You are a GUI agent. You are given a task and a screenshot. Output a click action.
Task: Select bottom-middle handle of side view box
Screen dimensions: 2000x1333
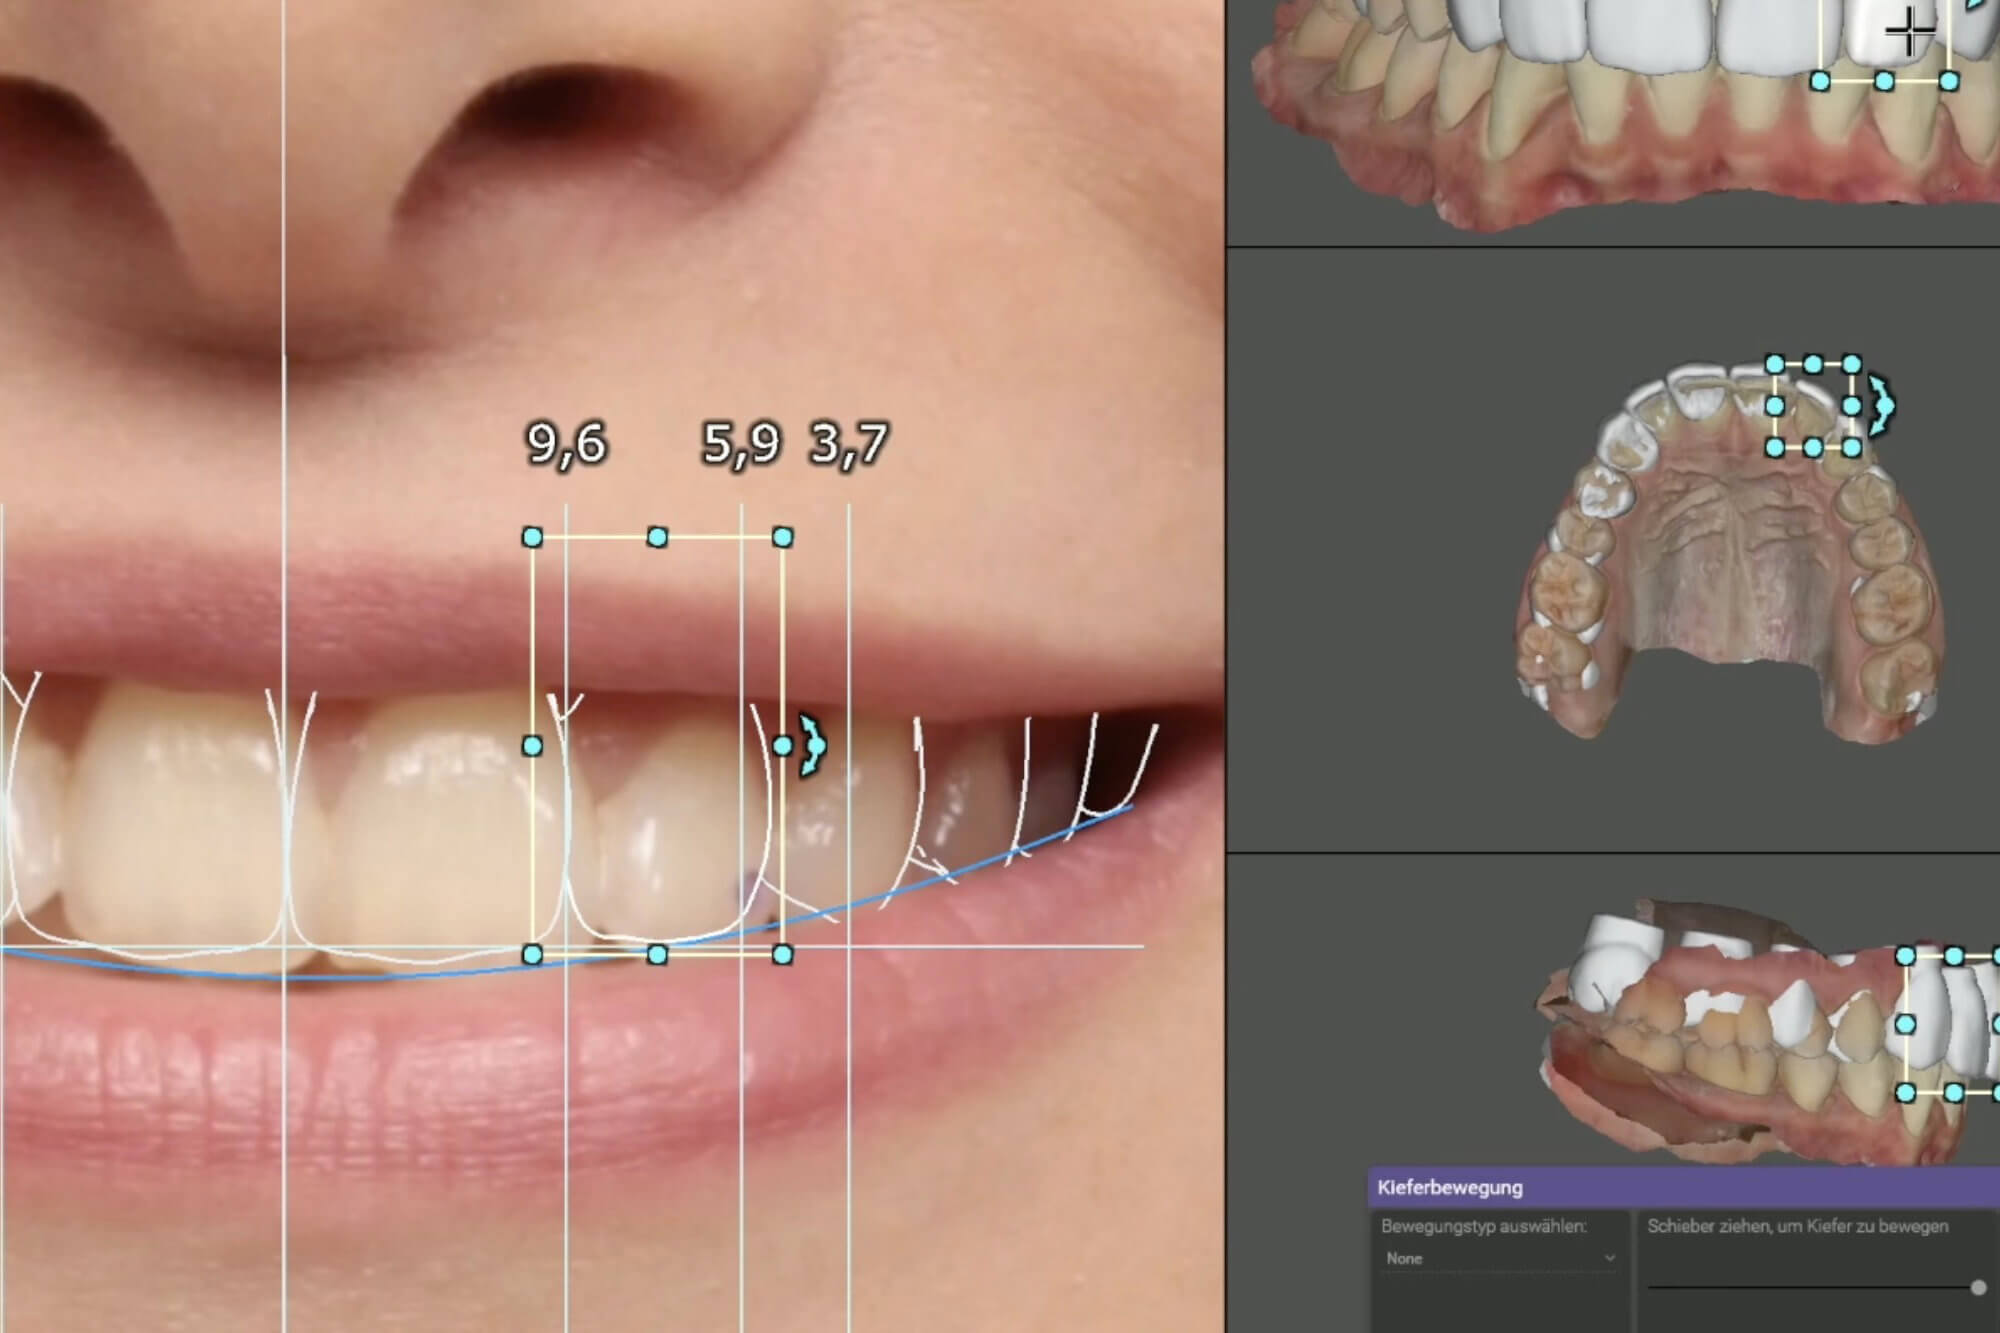[x=1954, y=1093]
